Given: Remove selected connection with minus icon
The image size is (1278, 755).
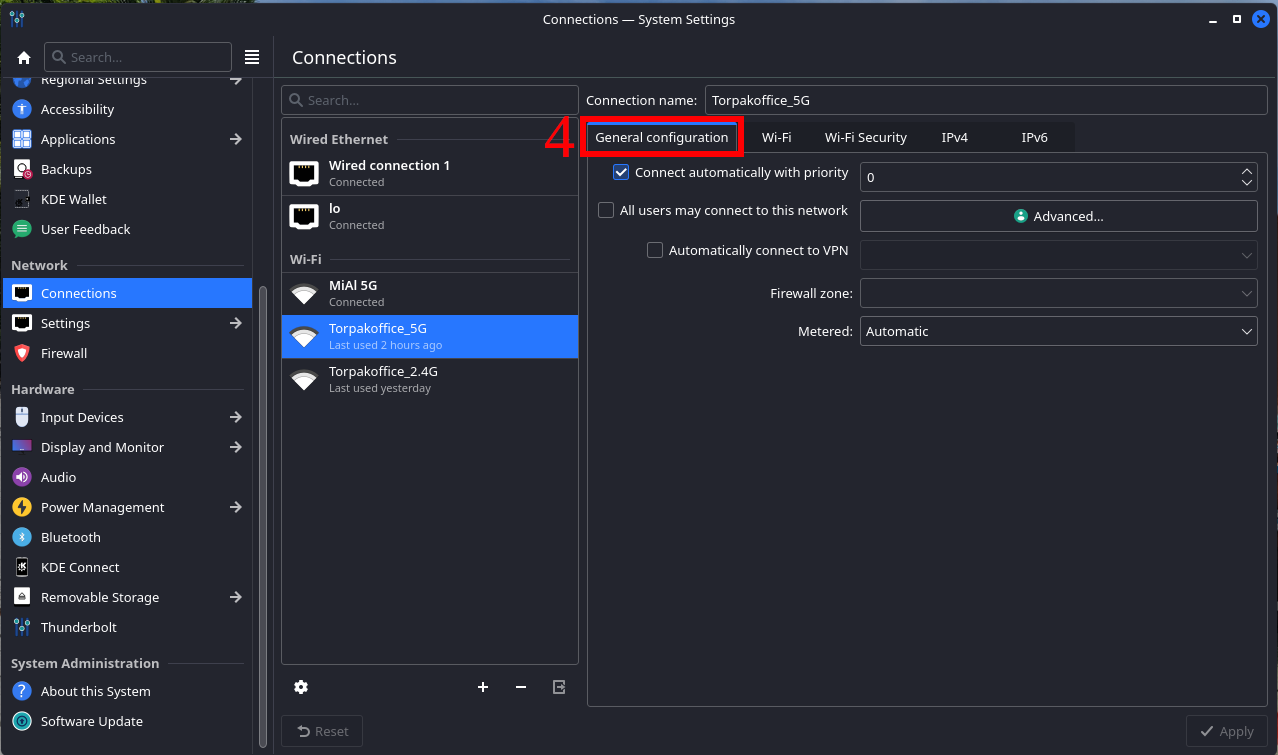Looking at the screenshot, I should [x=521, y=687].
